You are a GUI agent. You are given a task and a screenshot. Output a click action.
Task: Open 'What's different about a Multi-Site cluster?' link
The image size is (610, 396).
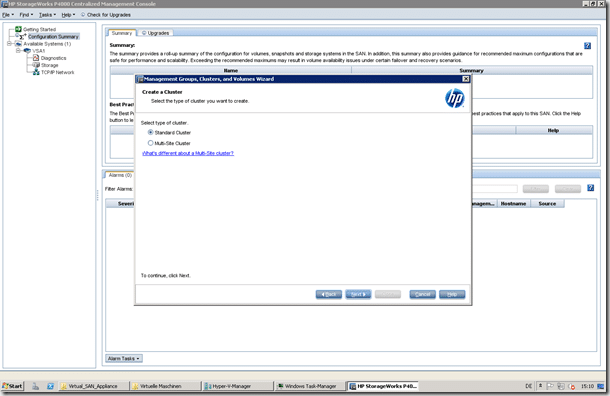188,153
